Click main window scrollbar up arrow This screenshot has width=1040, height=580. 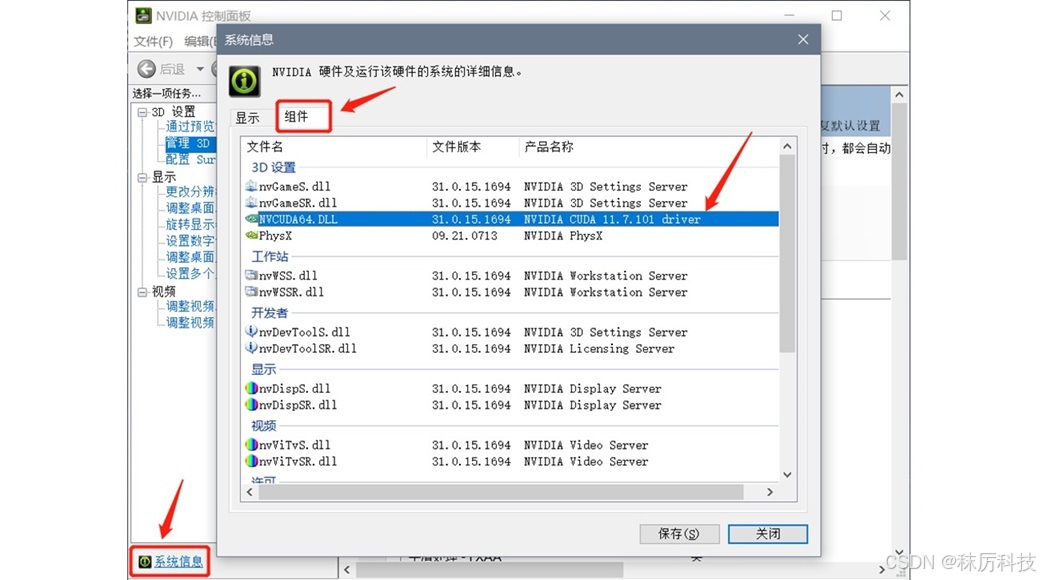tap(899, 95)
